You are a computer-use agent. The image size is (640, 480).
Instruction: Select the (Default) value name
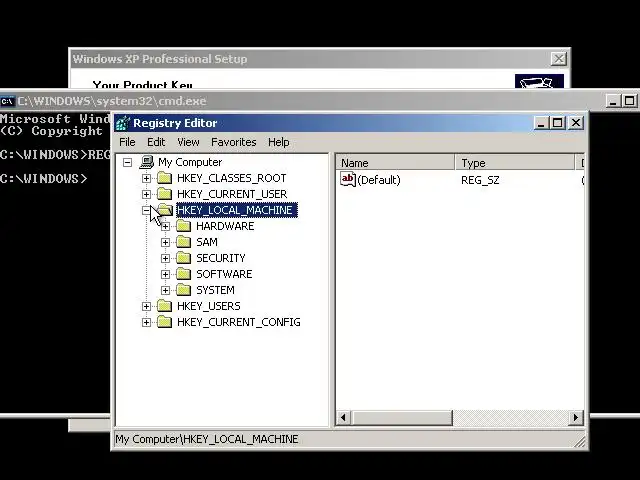[379, 180]
